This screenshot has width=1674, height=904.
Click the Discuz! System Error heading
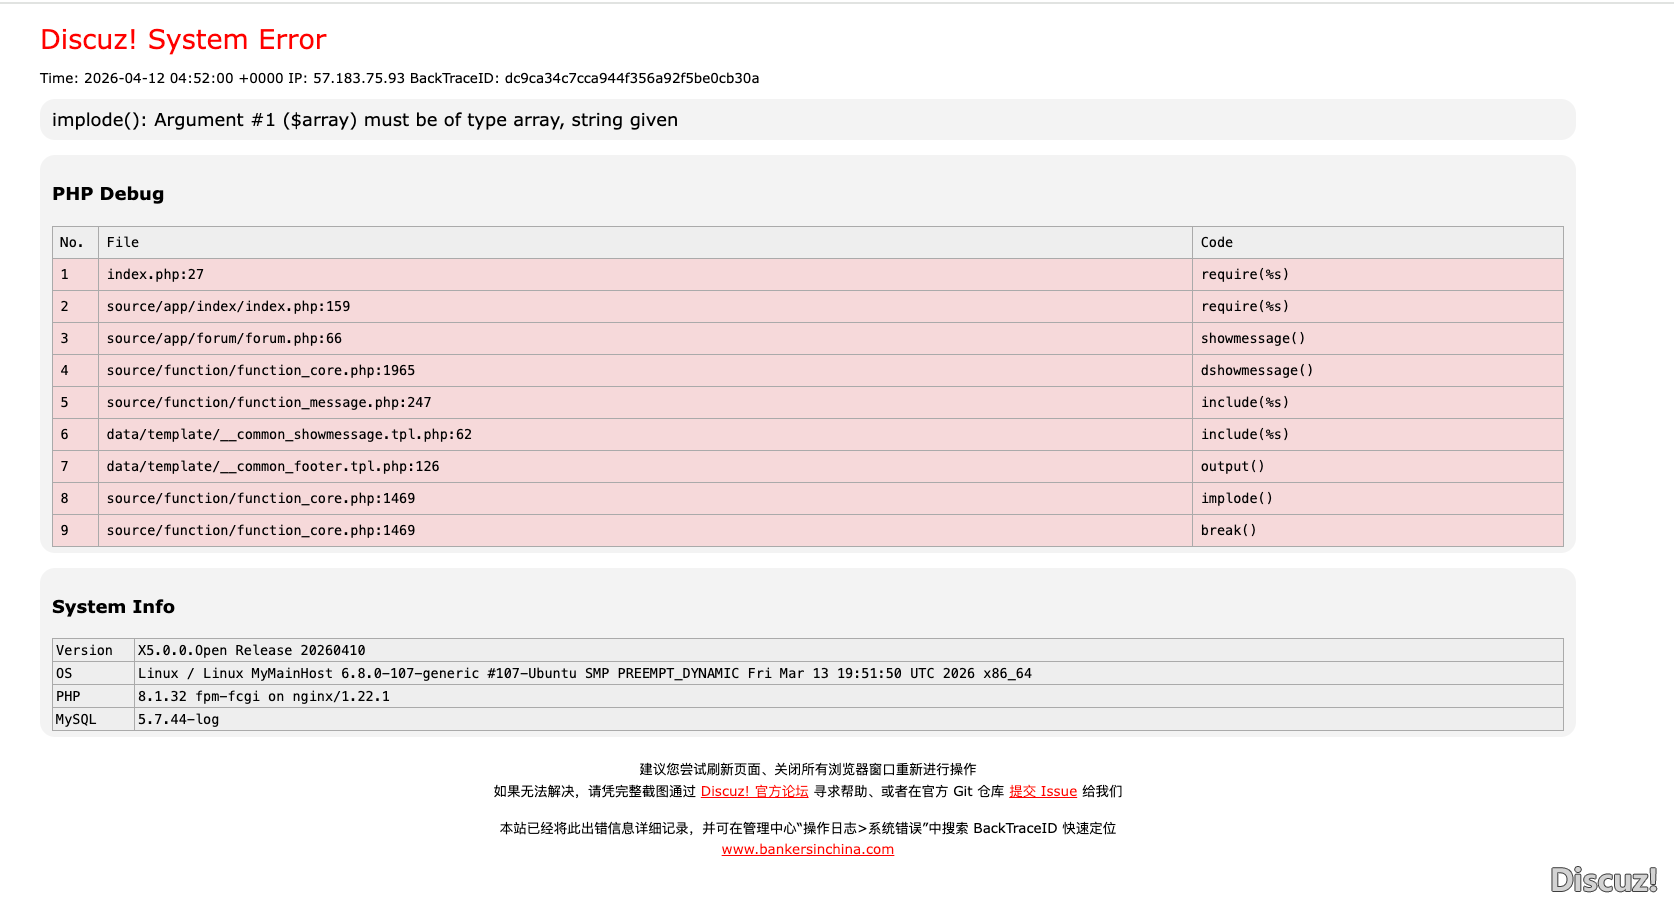point(181,39)
